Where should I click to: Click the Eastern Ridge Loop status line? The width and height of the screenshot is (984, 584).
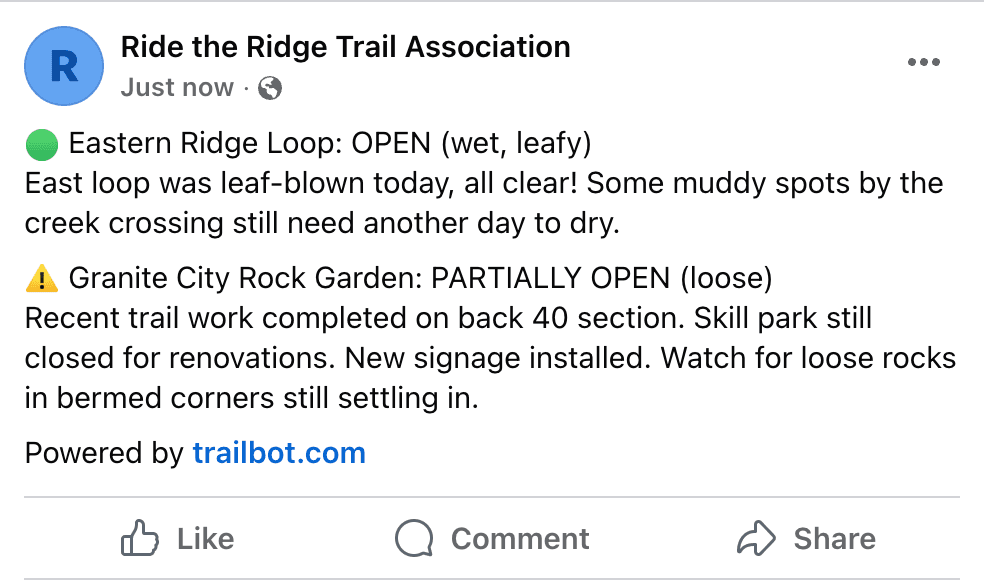coord(330,146)
